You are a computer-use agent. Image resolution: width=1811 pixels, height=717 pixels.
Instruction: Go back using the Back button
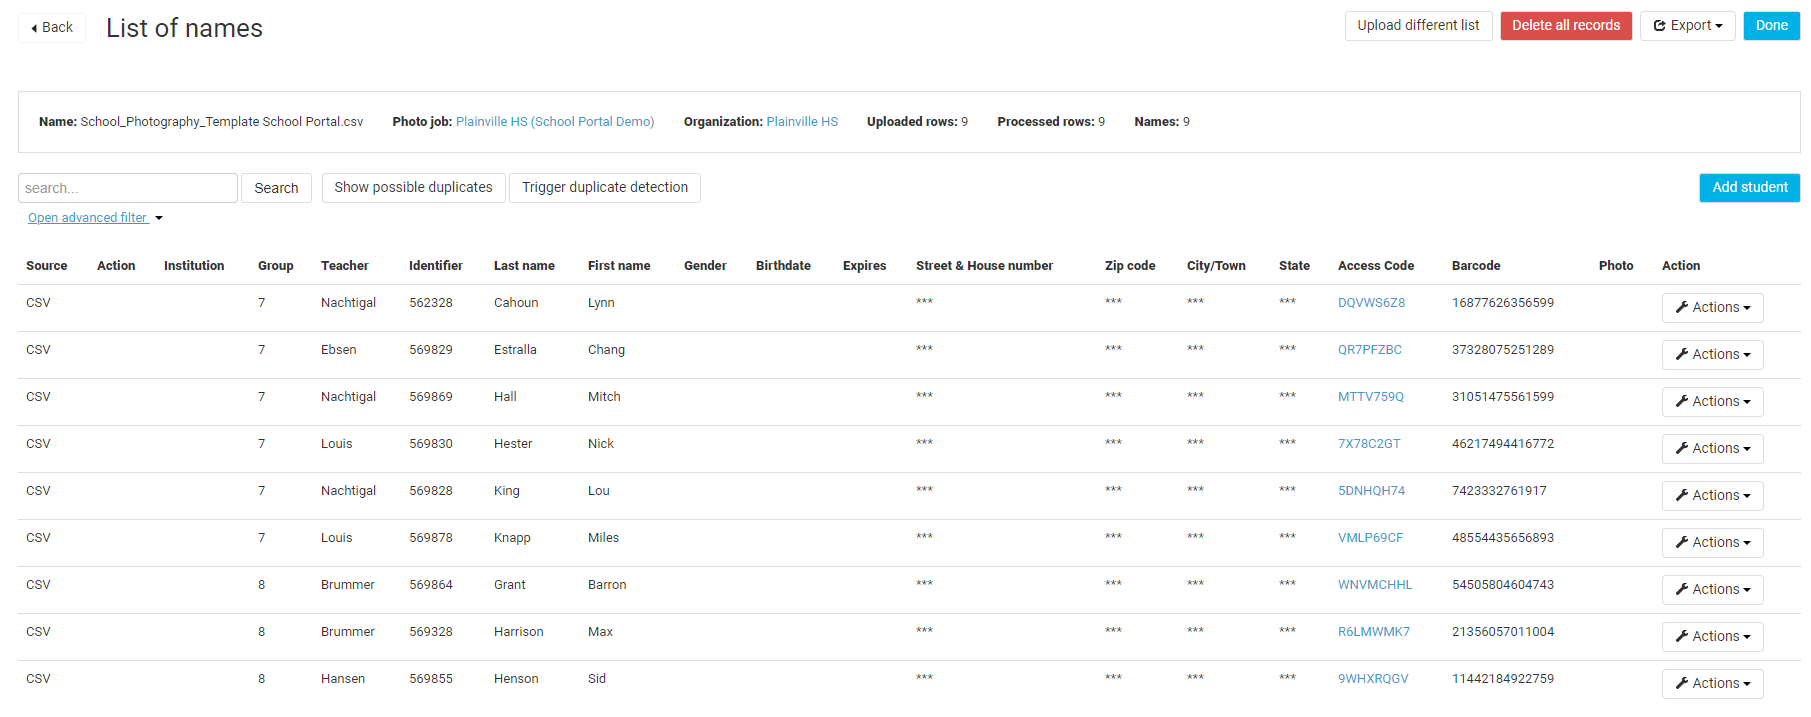click(52, 27)
